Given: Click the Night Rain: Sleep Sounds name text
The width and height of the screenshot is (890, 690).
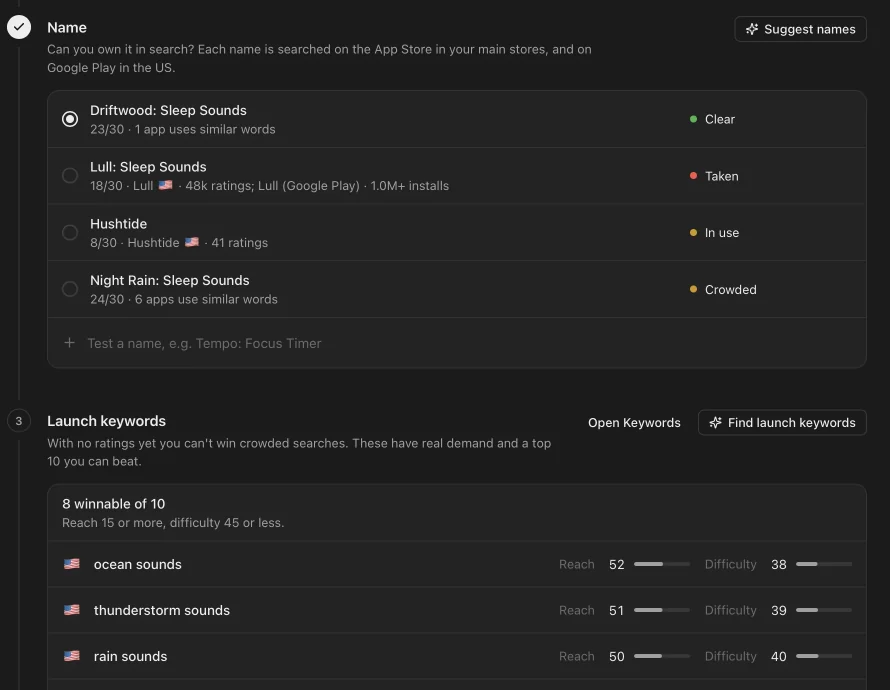Looking at the screenshot, I should (170, 280).
